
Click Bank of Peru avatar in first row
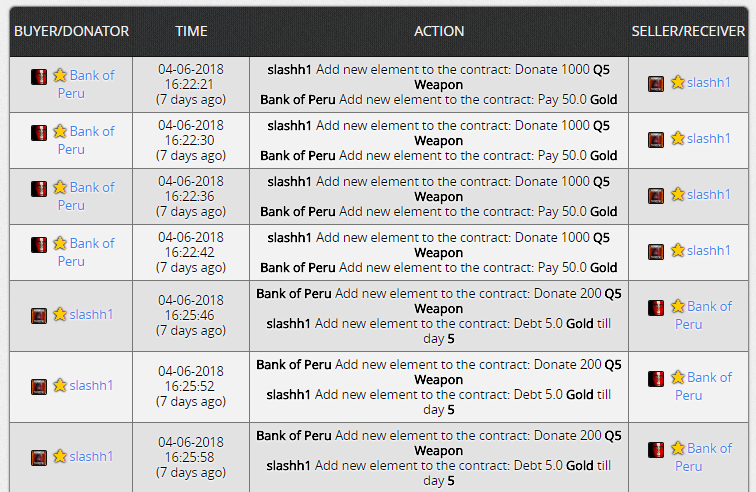click(39, 77)
